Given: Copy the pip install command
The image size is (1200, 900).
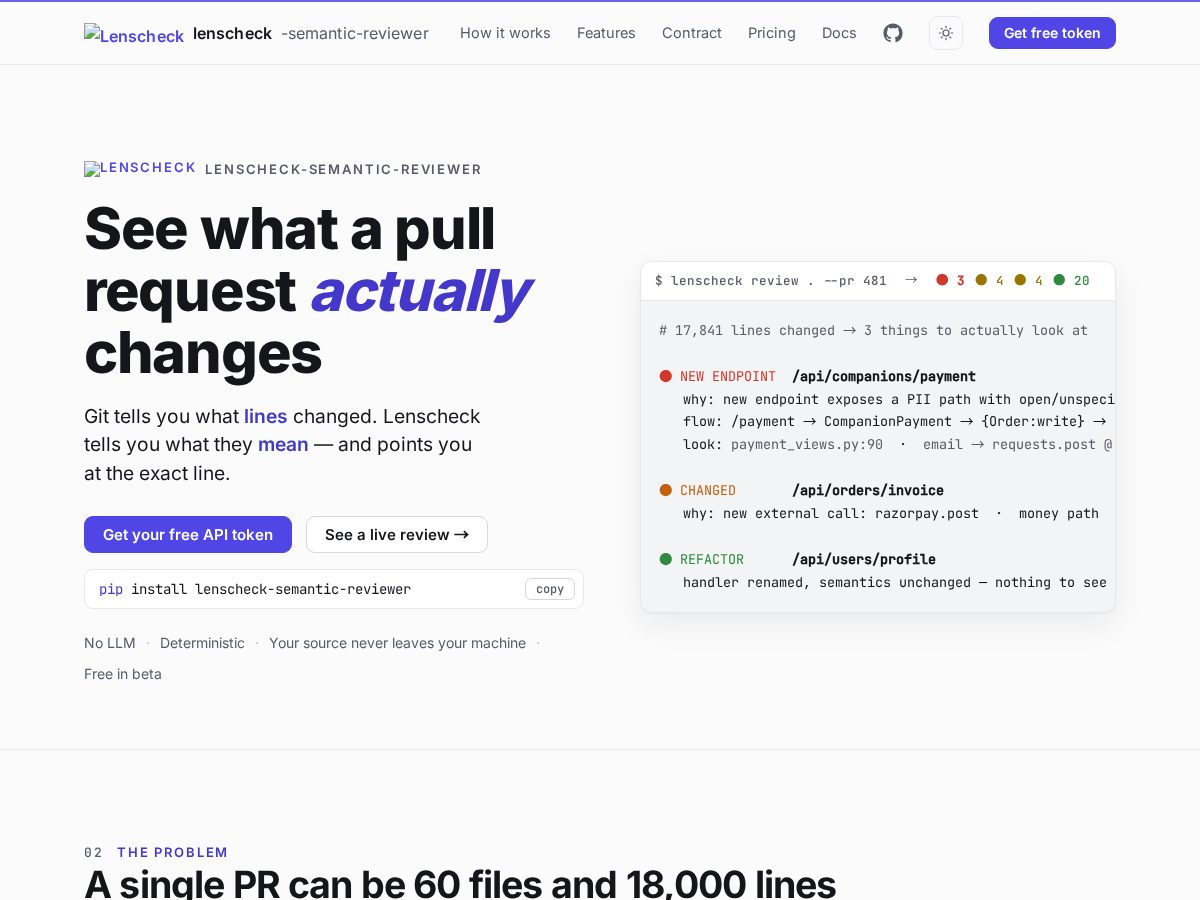Looking at the screenshot, I should coord(550,589).
